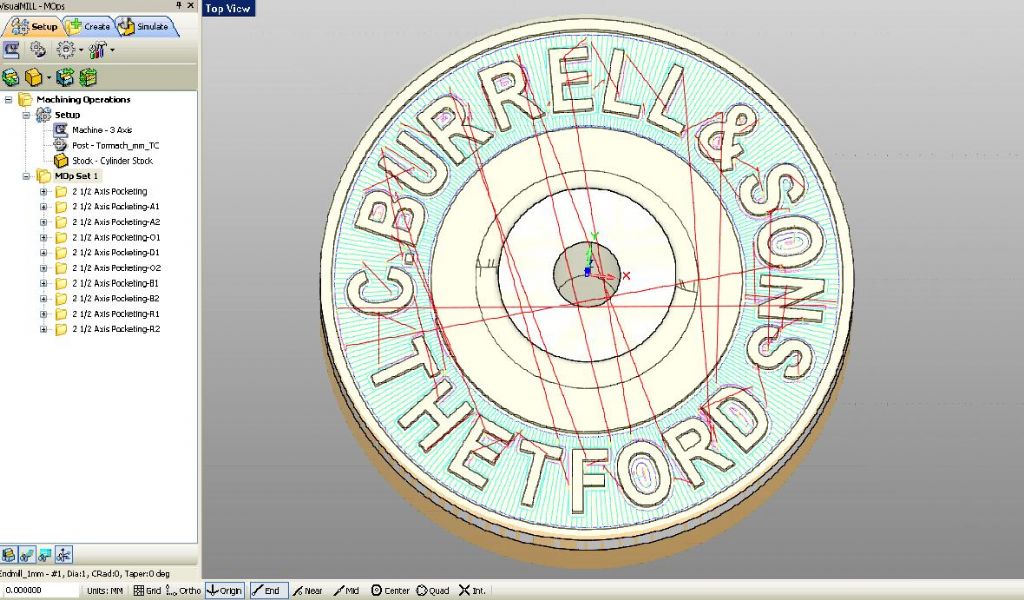
Task: Expand 2 1/2 Axis Pocketing-O1
Action: click(44, 237)
